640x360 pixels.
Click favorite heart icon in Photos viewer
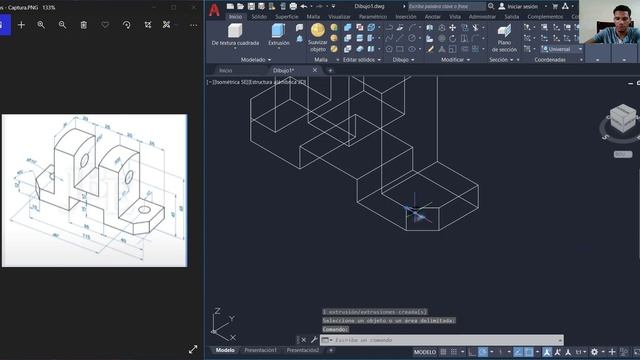[x=105, y=25]
